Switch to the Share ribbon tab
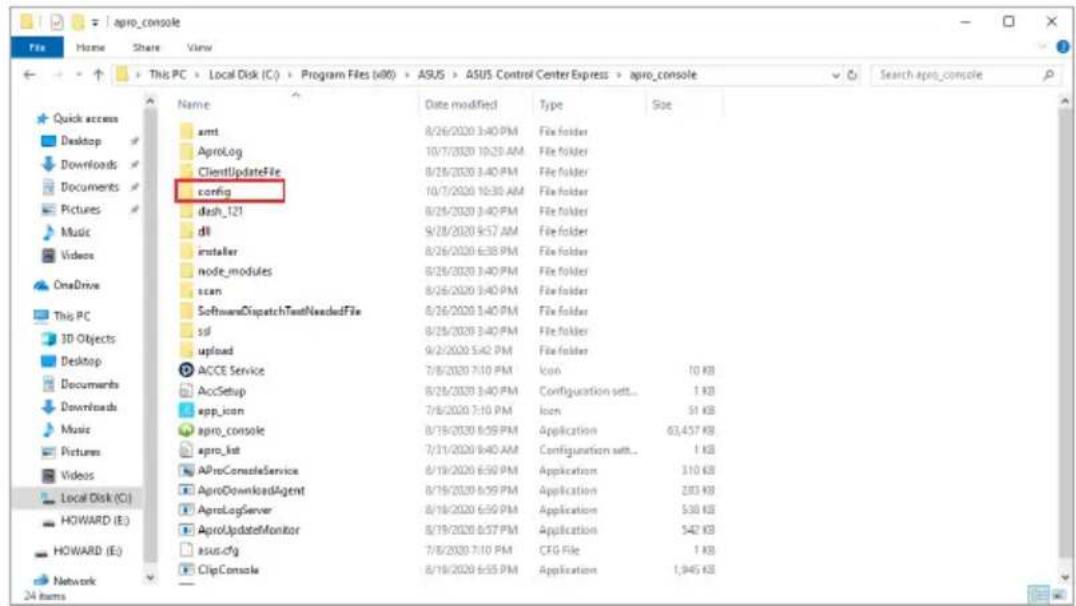 (146, 47)
